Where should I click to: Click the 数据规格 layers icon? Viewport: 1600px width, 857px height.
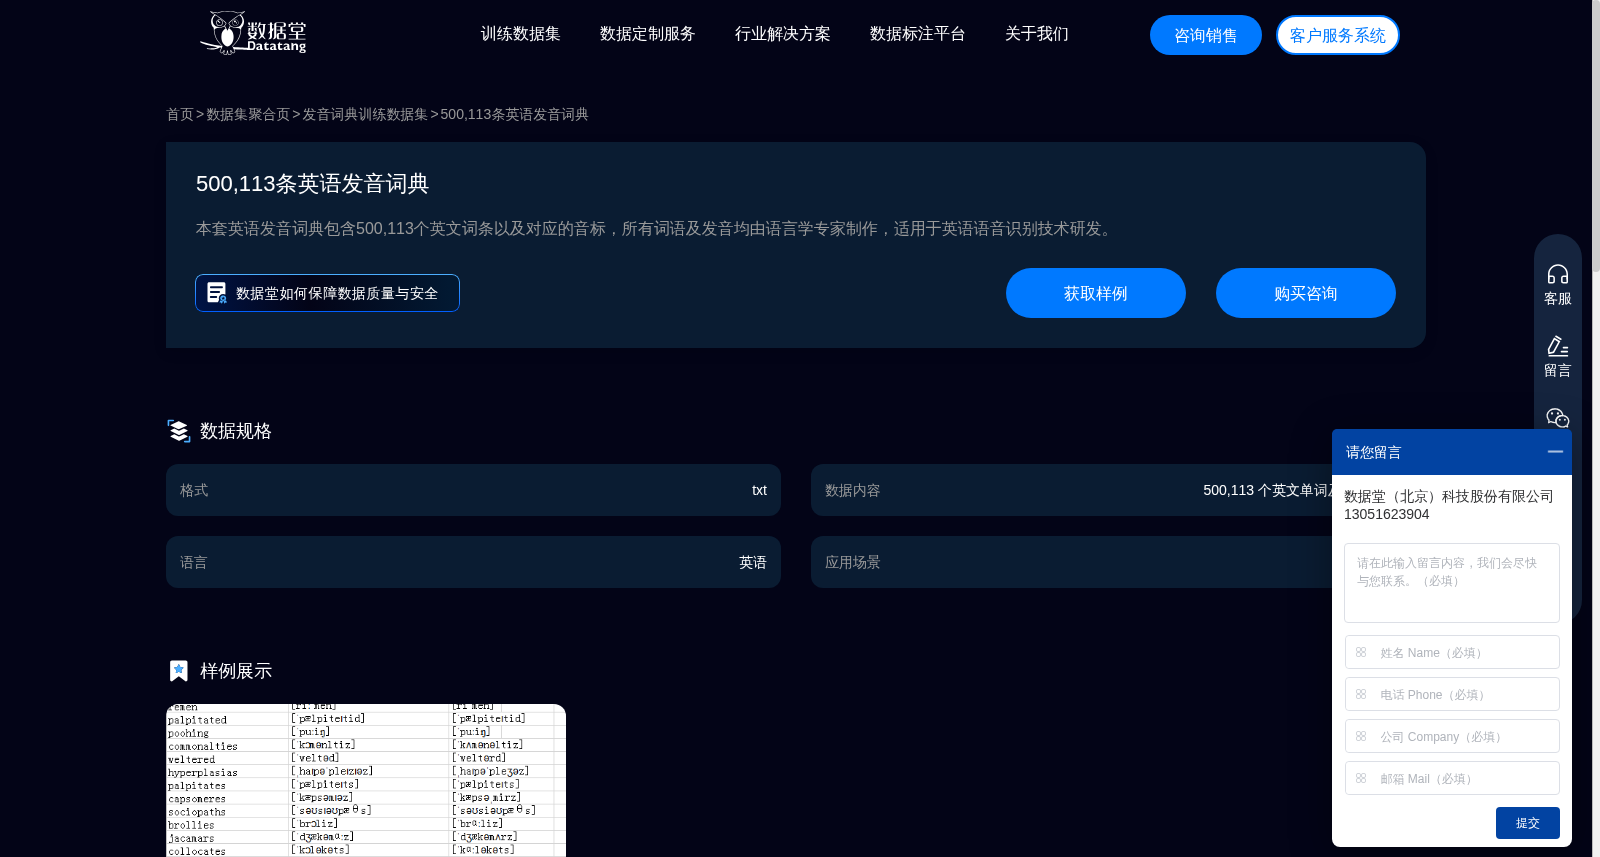point(179,431)
